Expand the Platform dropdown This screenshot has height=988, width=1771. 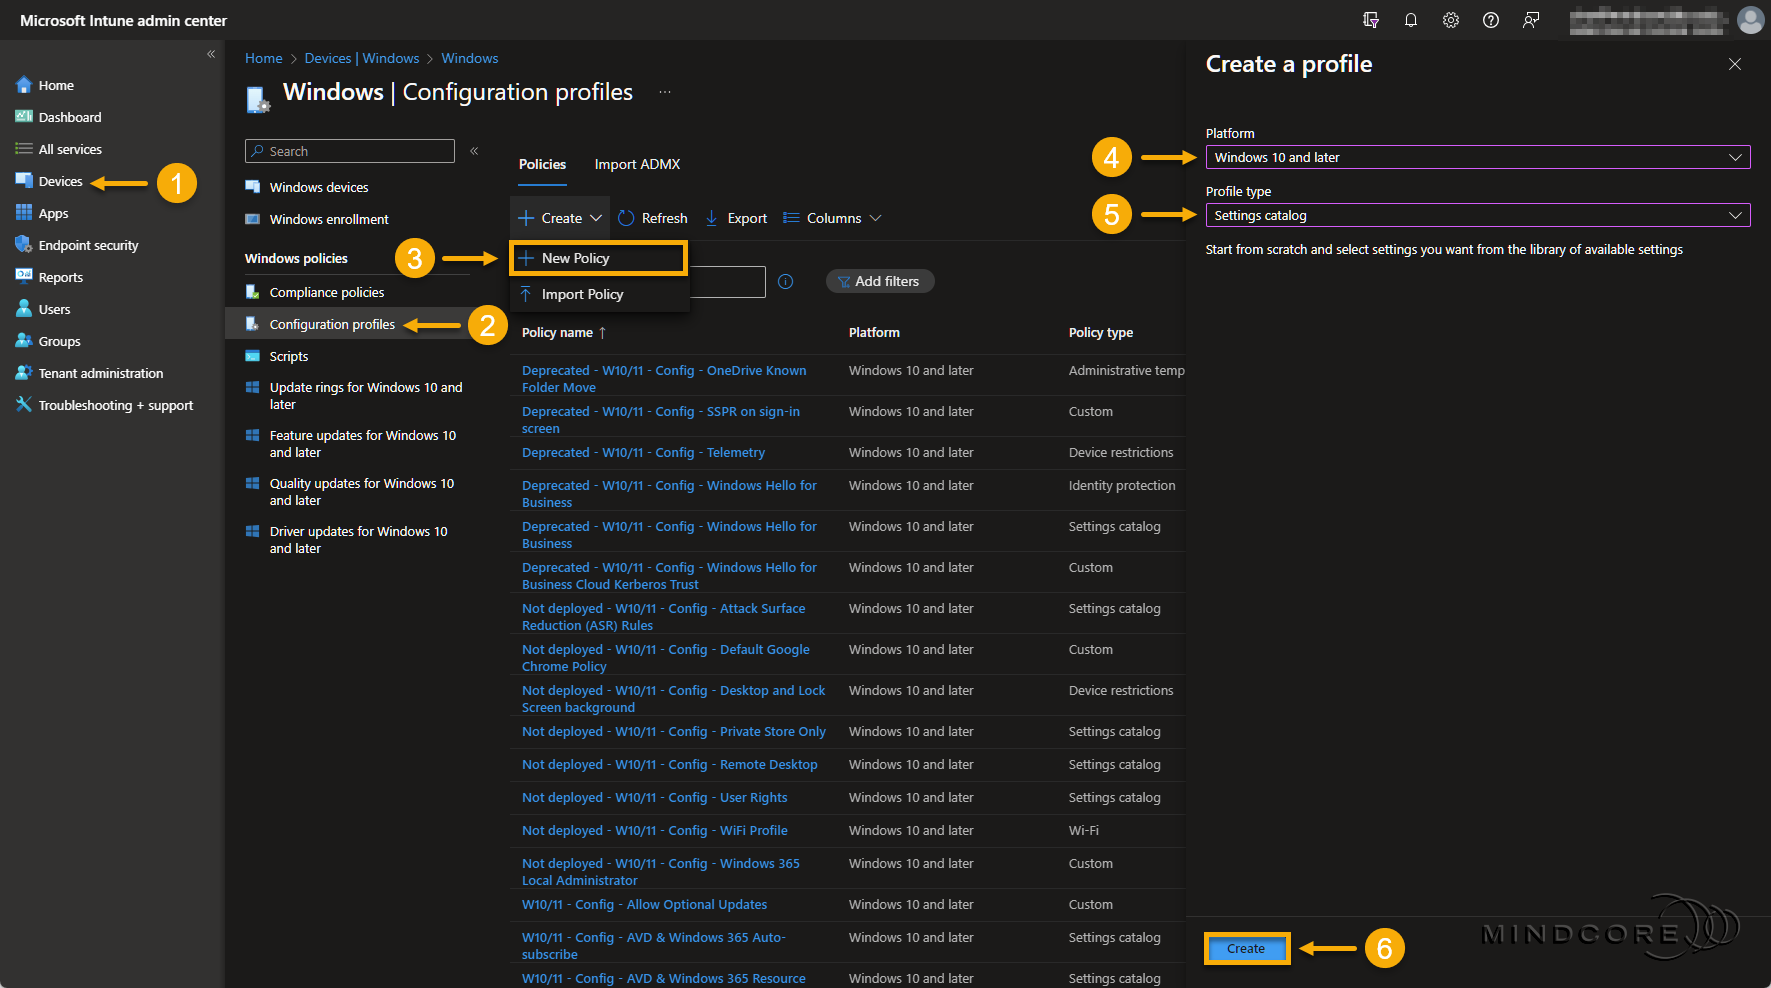[x=1478, y=157]
